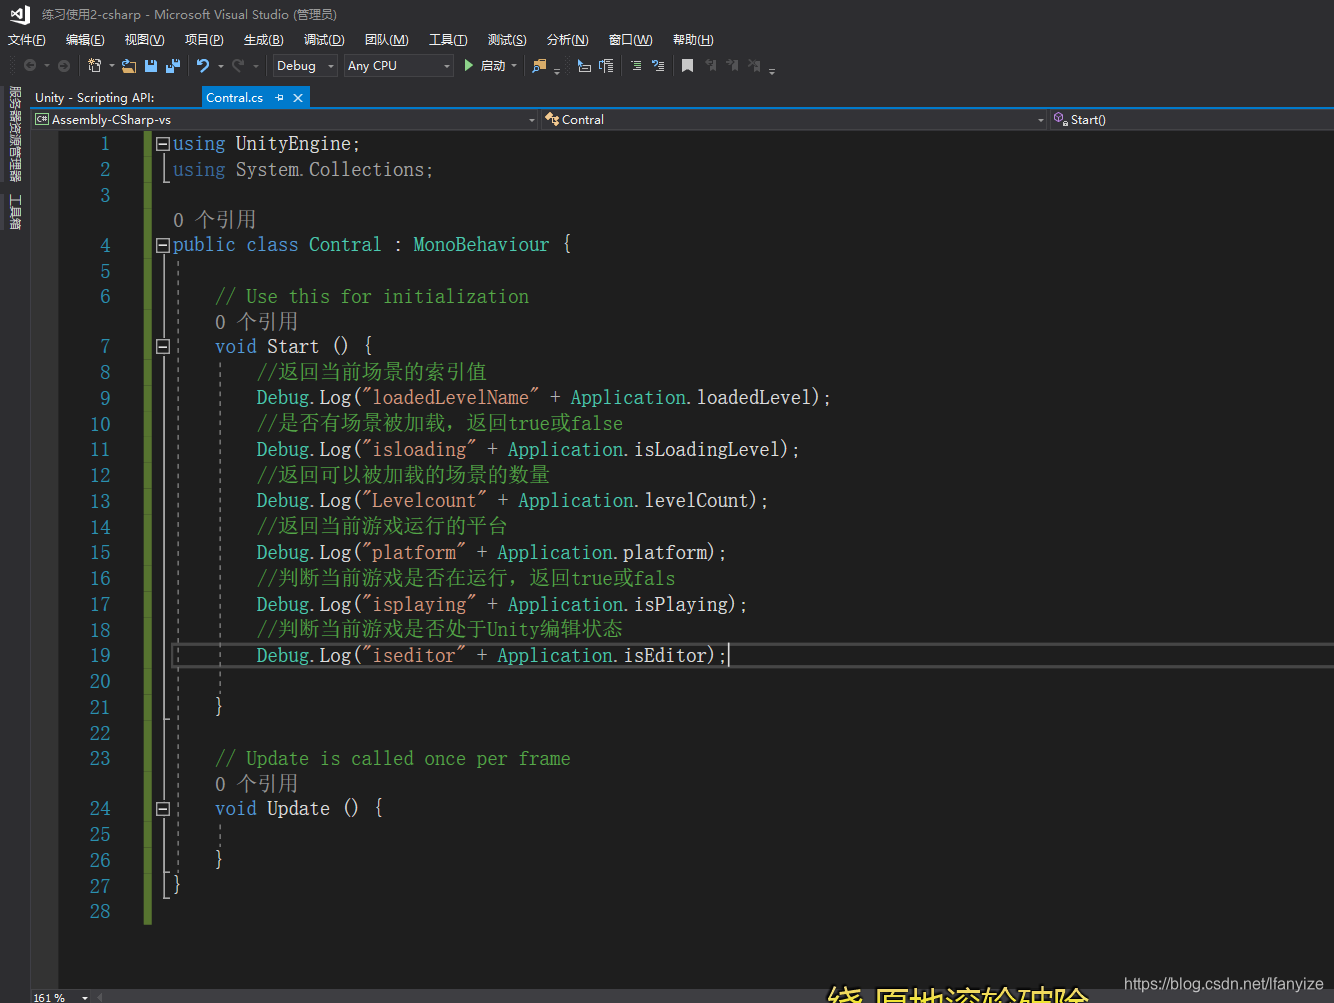Open the 项目(P) menu

click(x=204, y=40)
